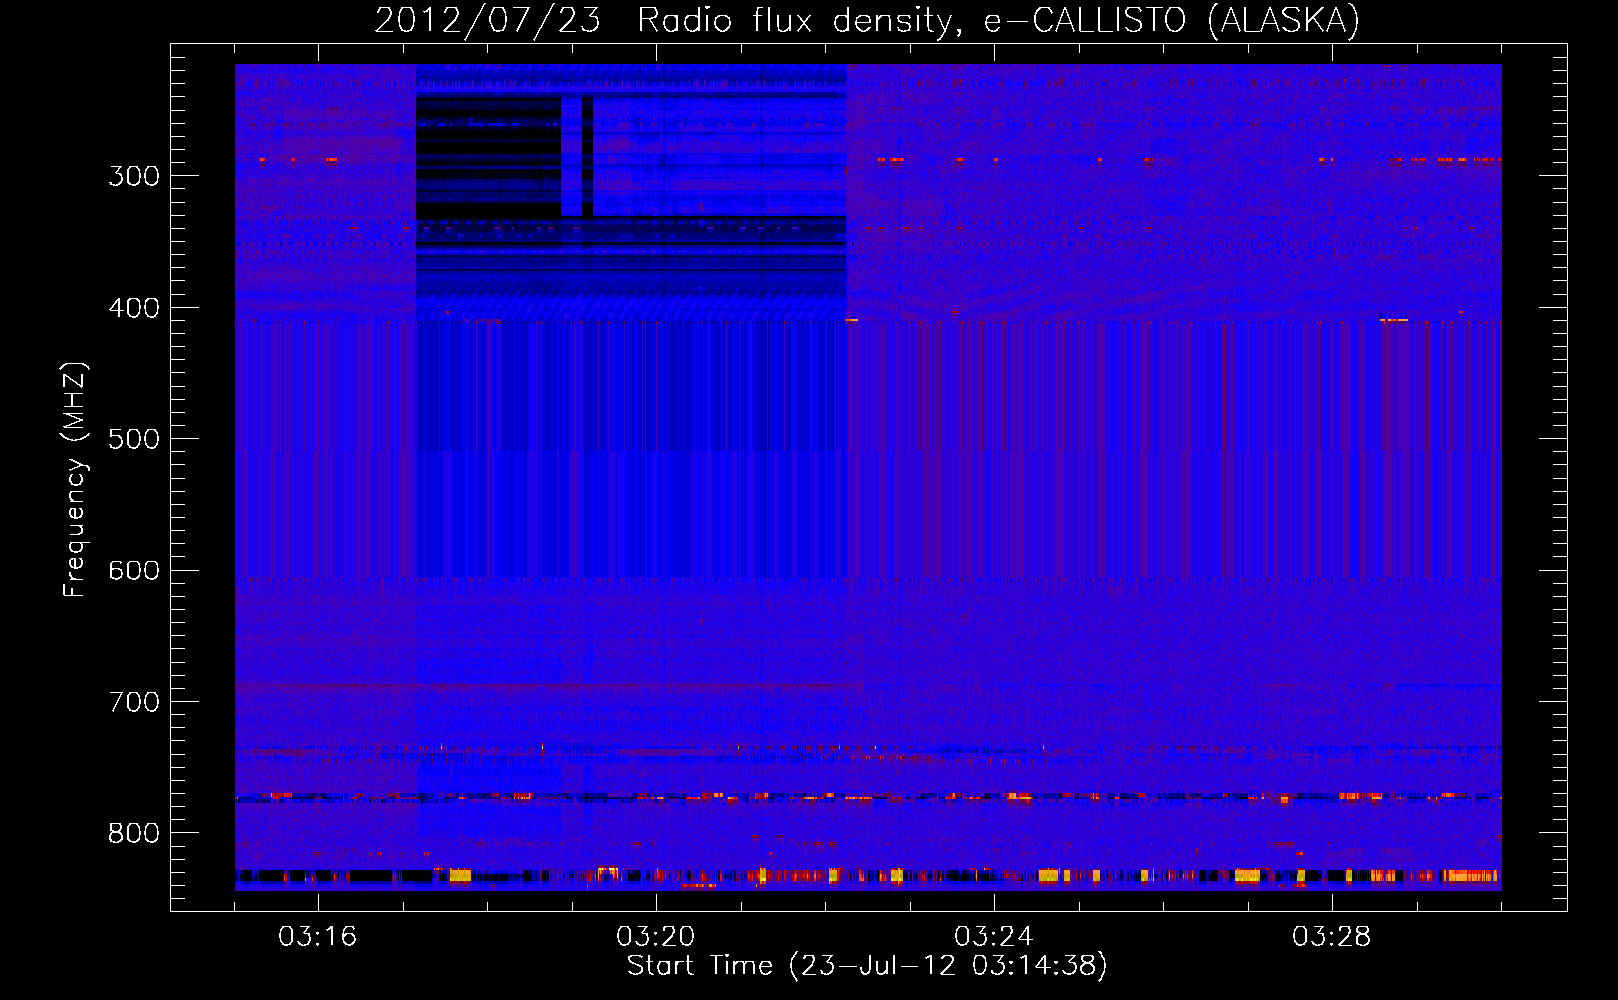The image size is (1618, 1000).
Task: Click the 300 frequency tick label
Action: click(134, 176)
